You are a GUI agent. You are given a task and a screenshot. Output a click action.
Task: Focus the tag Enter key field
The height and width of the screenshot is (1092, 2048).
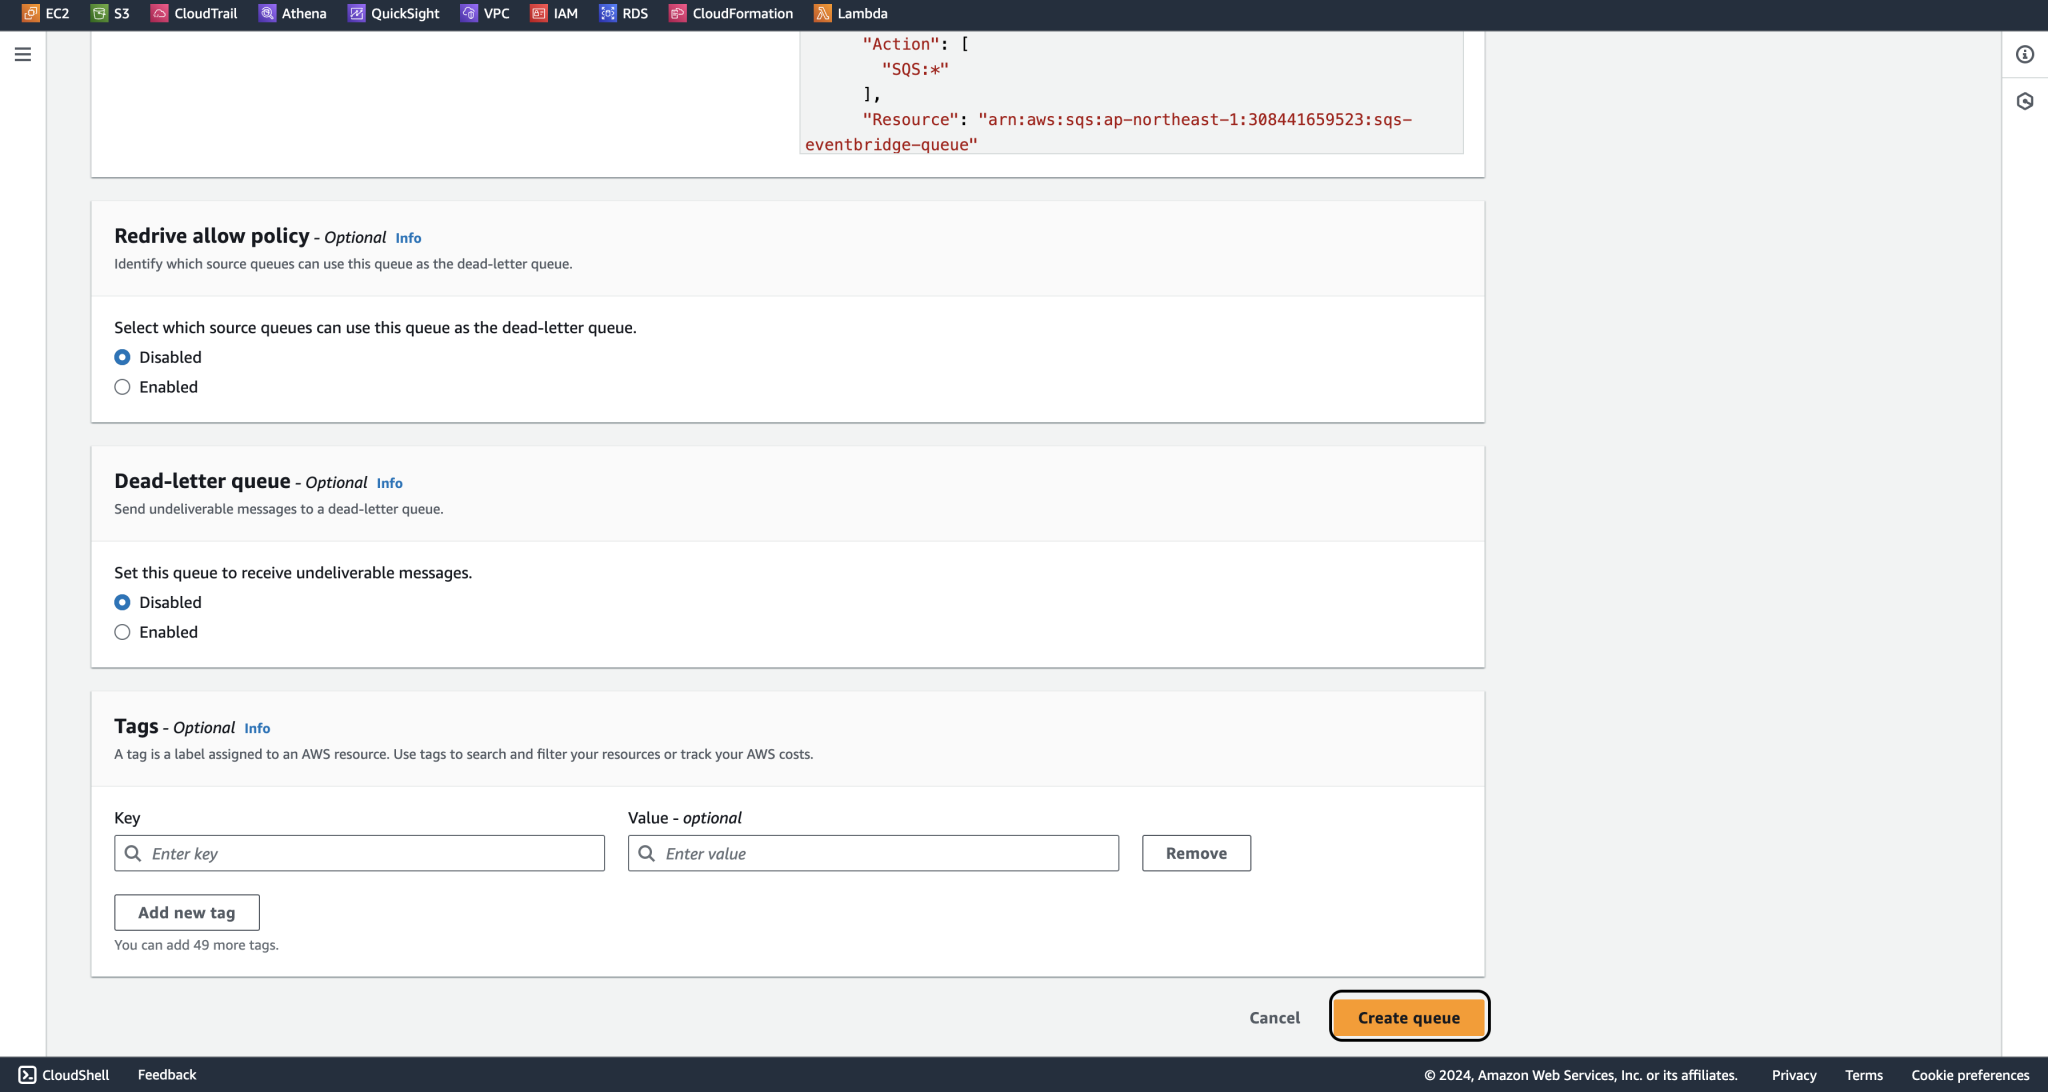click(370, 853)
